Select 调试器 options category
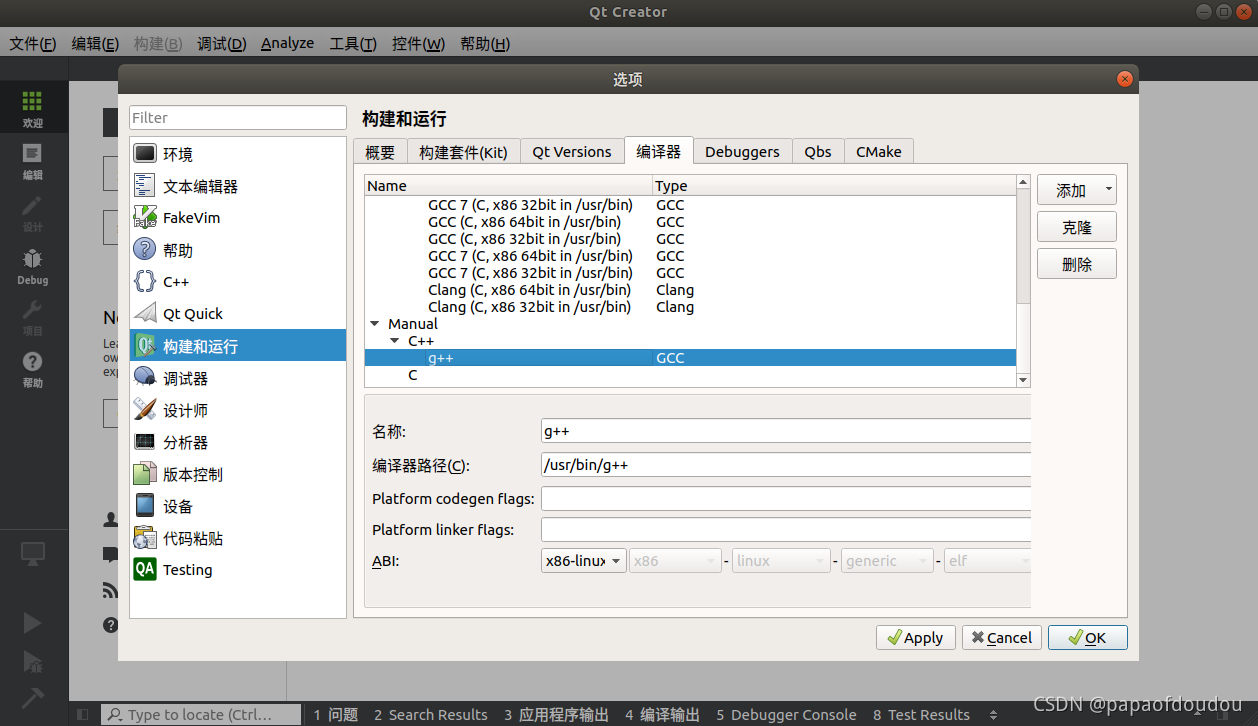 (x=238, y=378)
